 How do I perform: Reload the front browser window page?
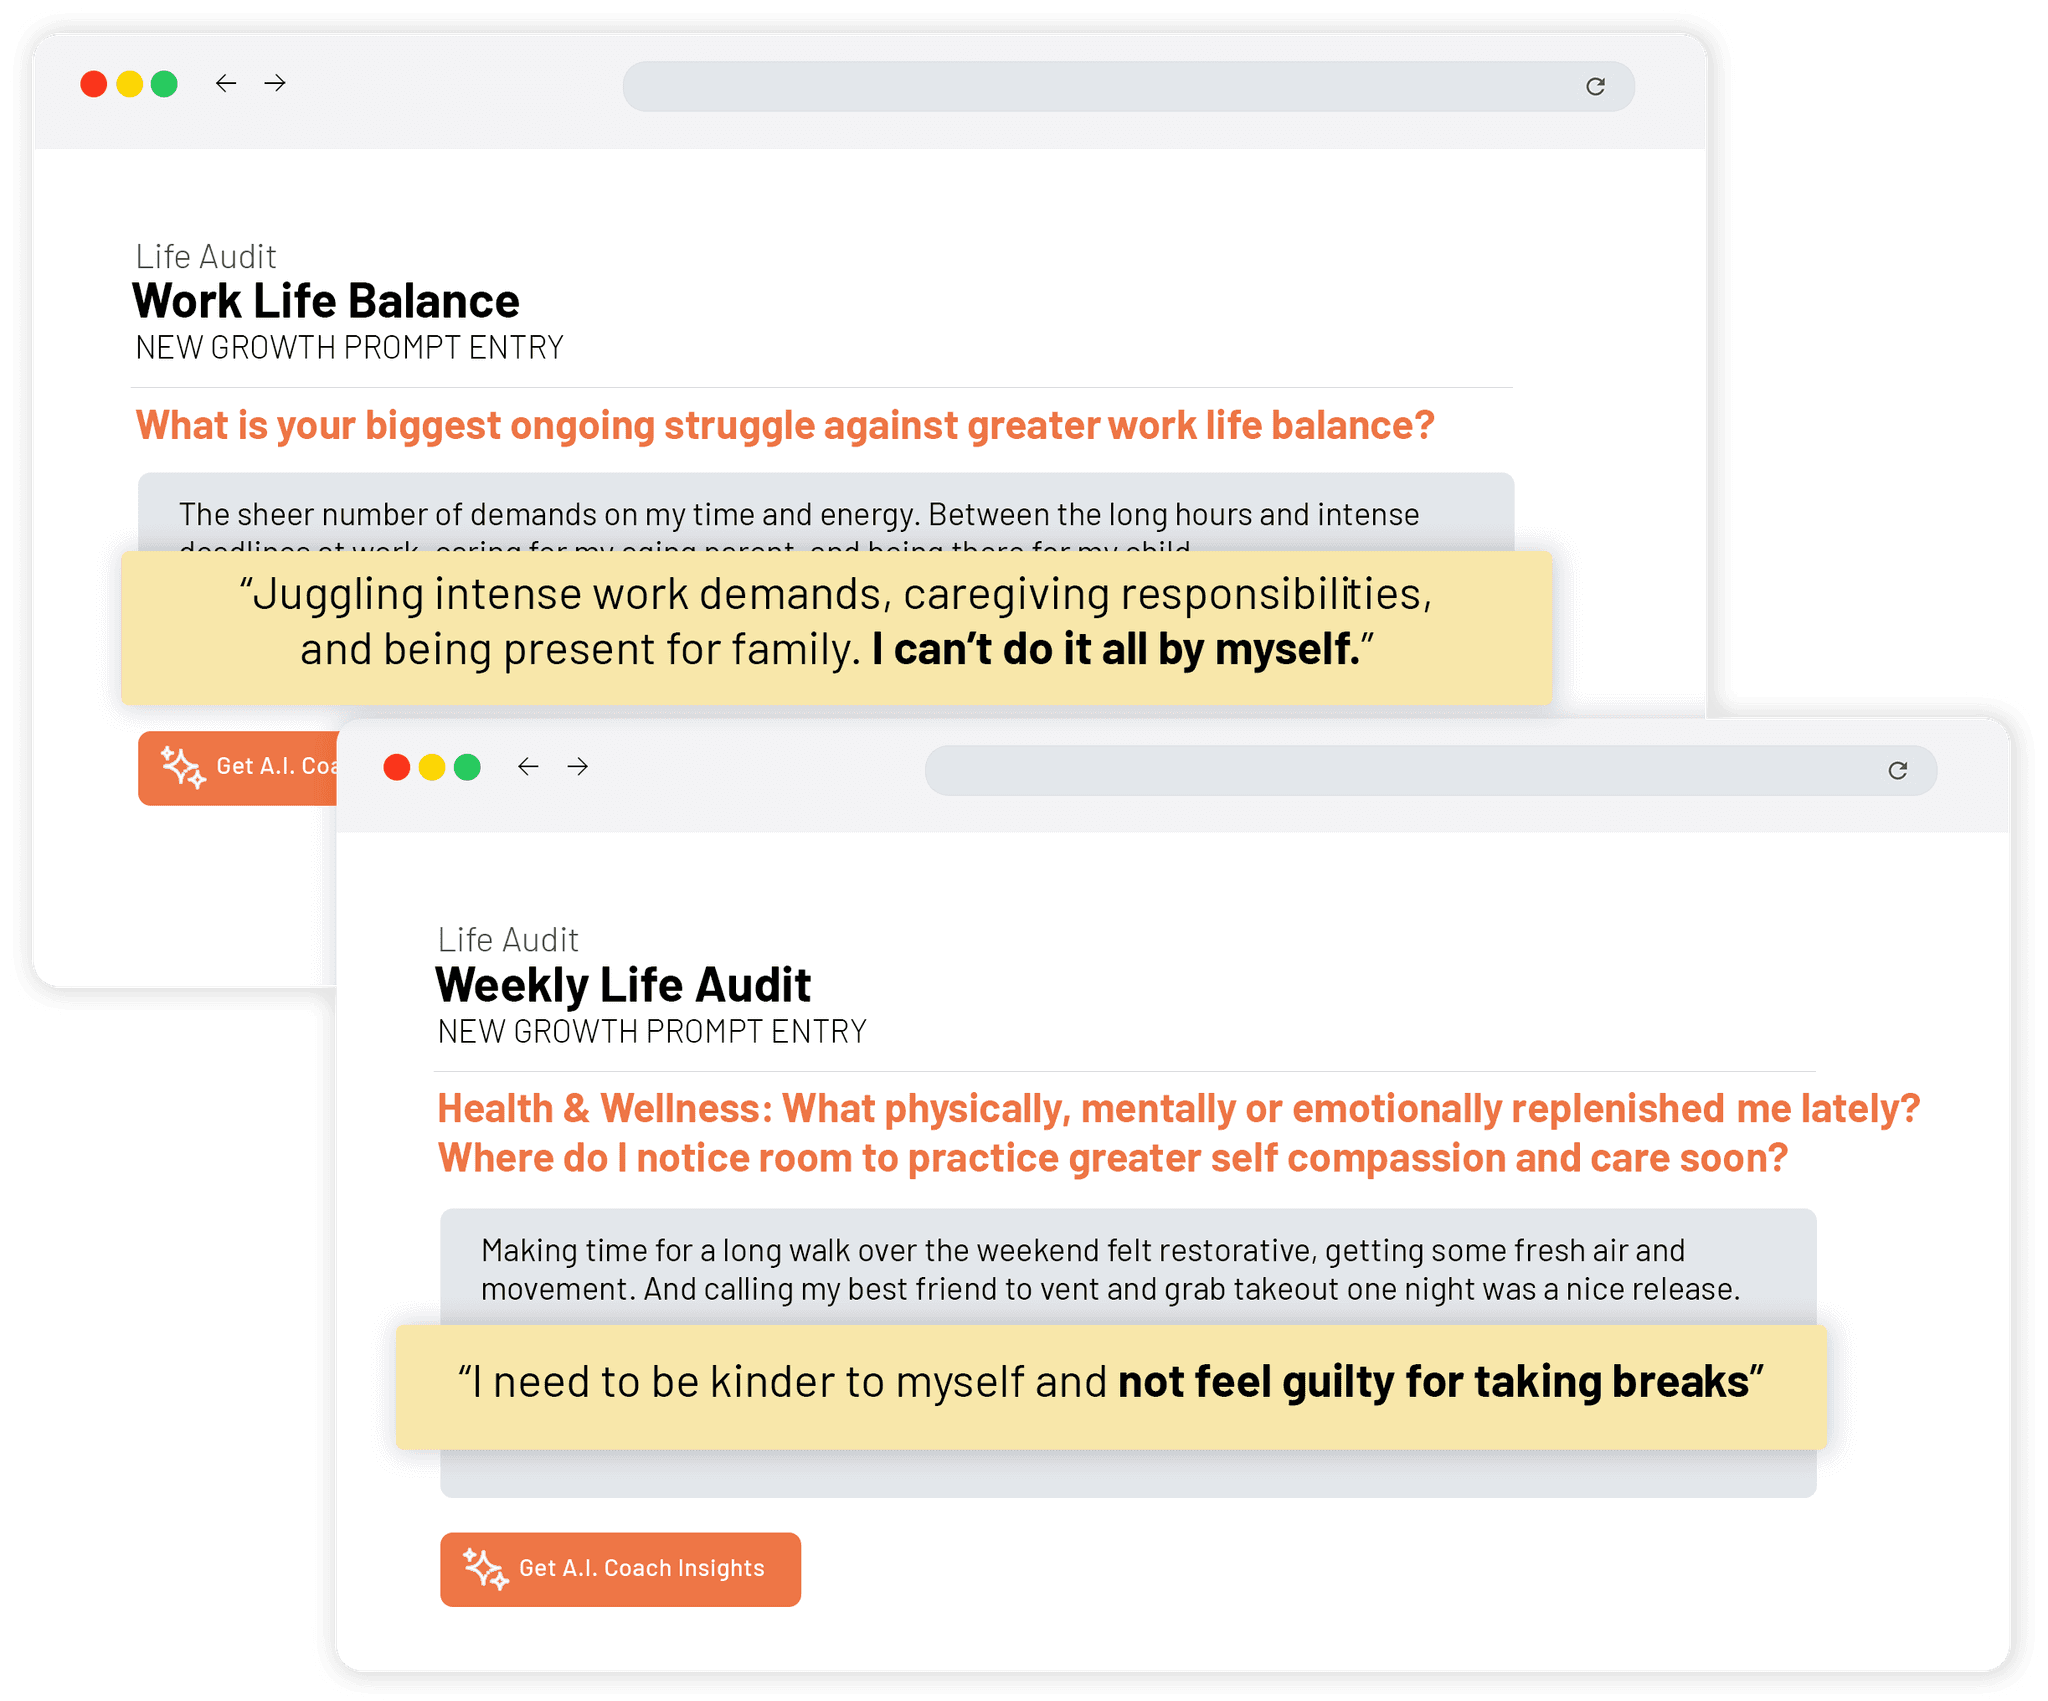[1897, 771]
